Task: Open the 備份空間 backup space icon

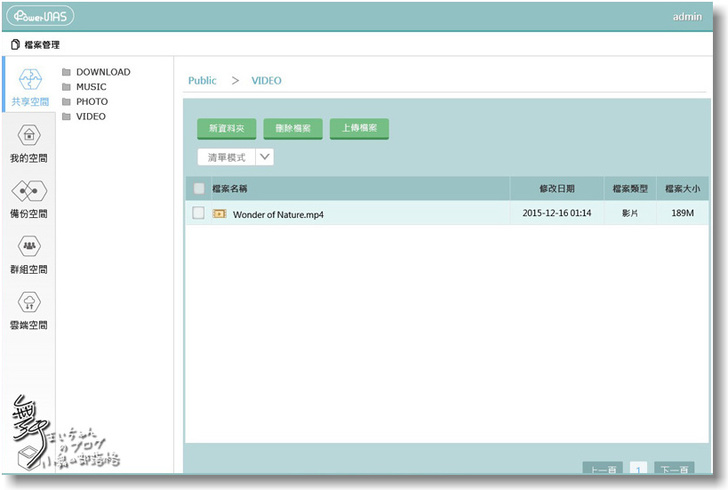Action: point(29,191)
